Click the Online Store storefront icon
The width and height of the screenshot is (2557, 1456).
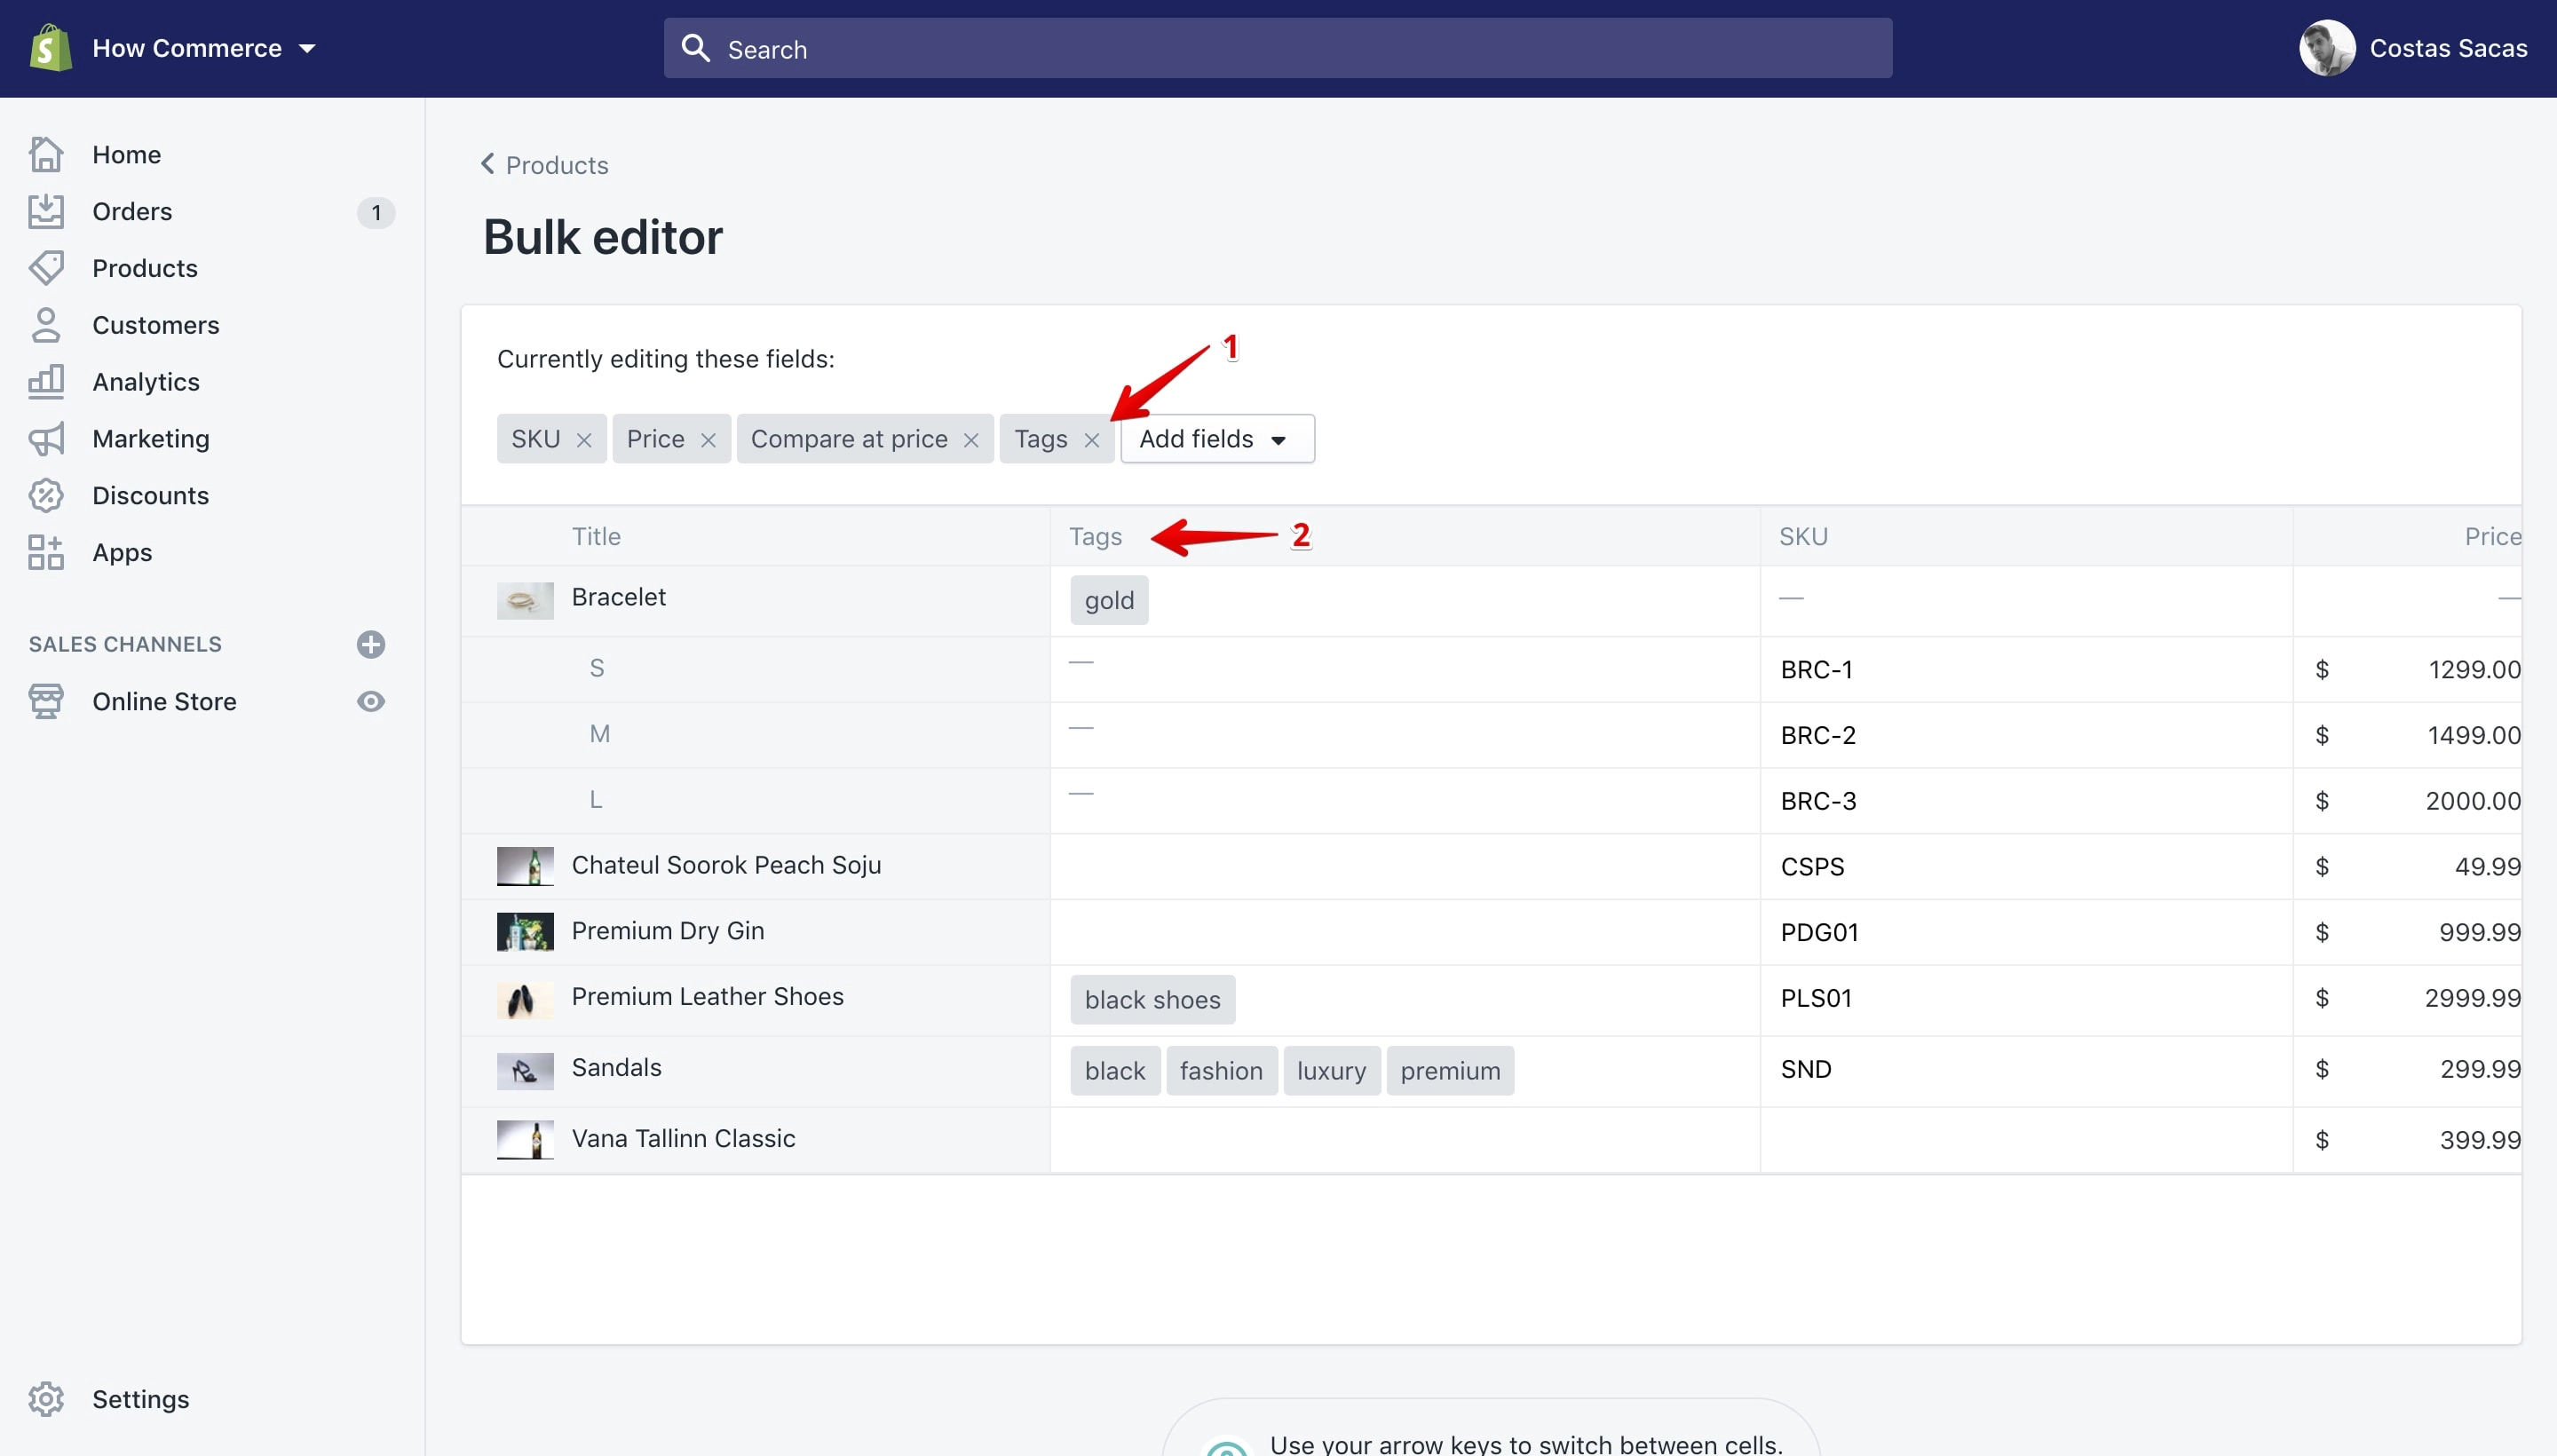46,701
